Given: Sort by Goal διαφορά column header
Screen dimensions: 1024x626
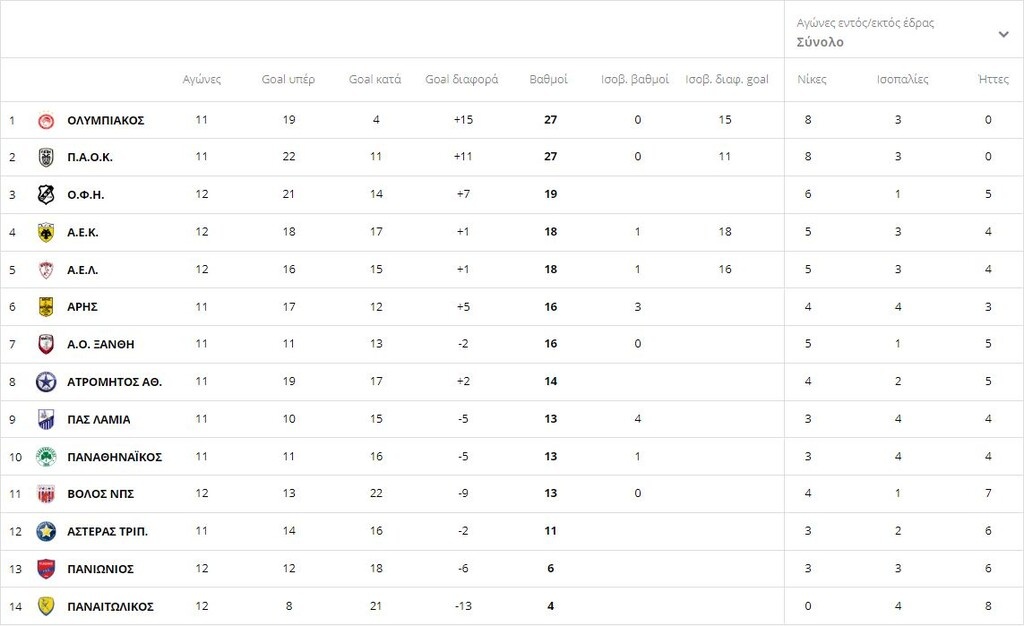Looking at the screenshot, I should coord(461,79).
